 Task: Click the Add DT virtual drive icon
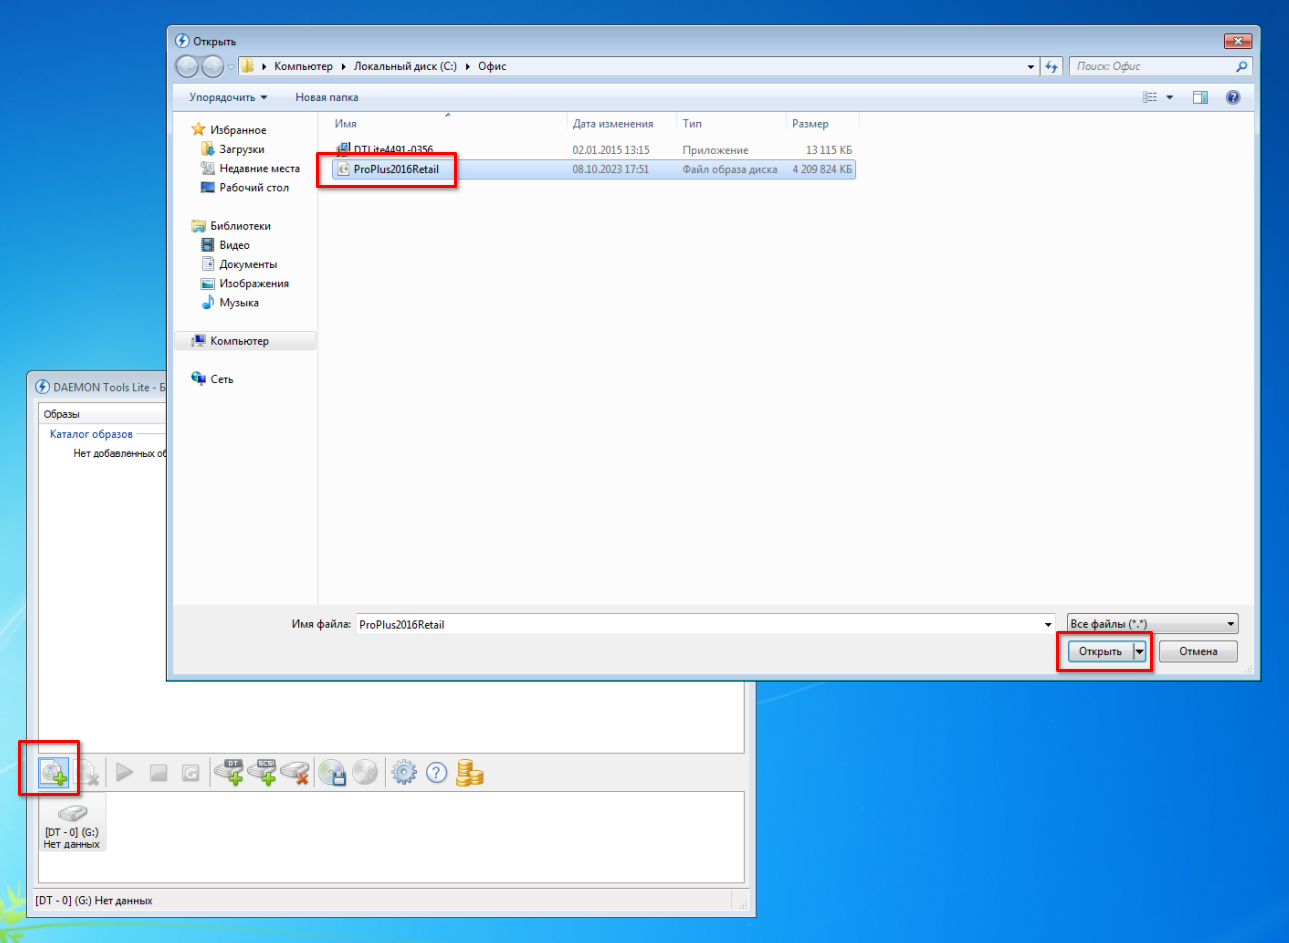[230, 772]
